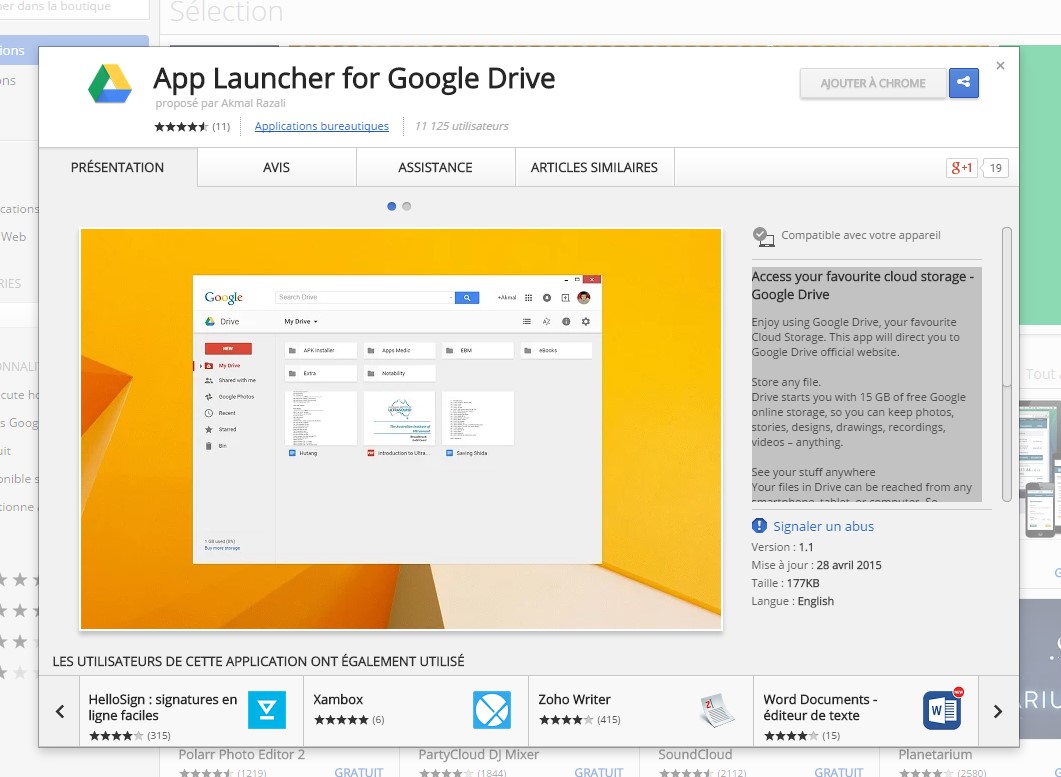Click the settings gear in the Drive screenshot
The image size is (1061, 777).
click(x=586, y=321)
